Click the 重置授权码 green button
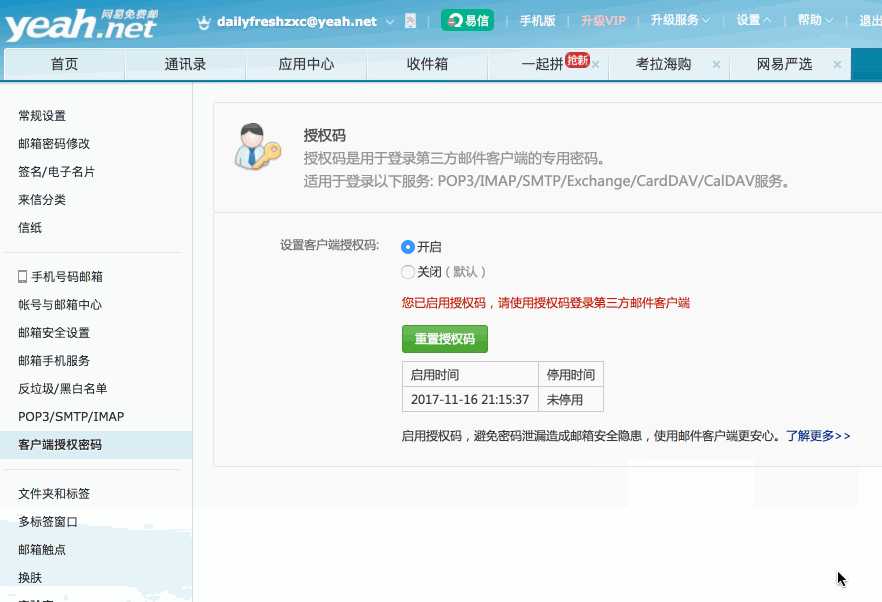The height and width of the screenshot is (602, 882). tap(444, 339)
